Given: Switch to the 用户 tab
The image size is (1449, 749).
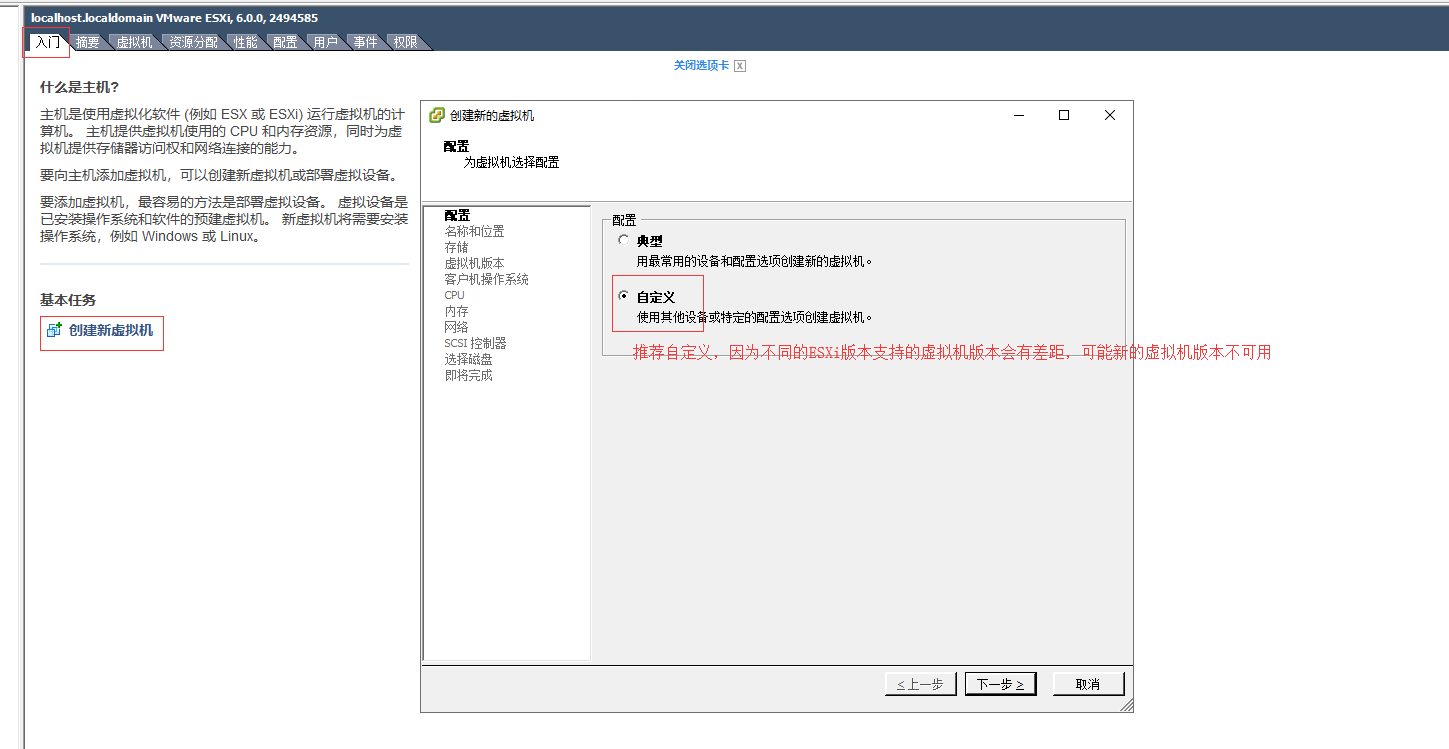Looking at the screenshot, I should coord(325,42).
